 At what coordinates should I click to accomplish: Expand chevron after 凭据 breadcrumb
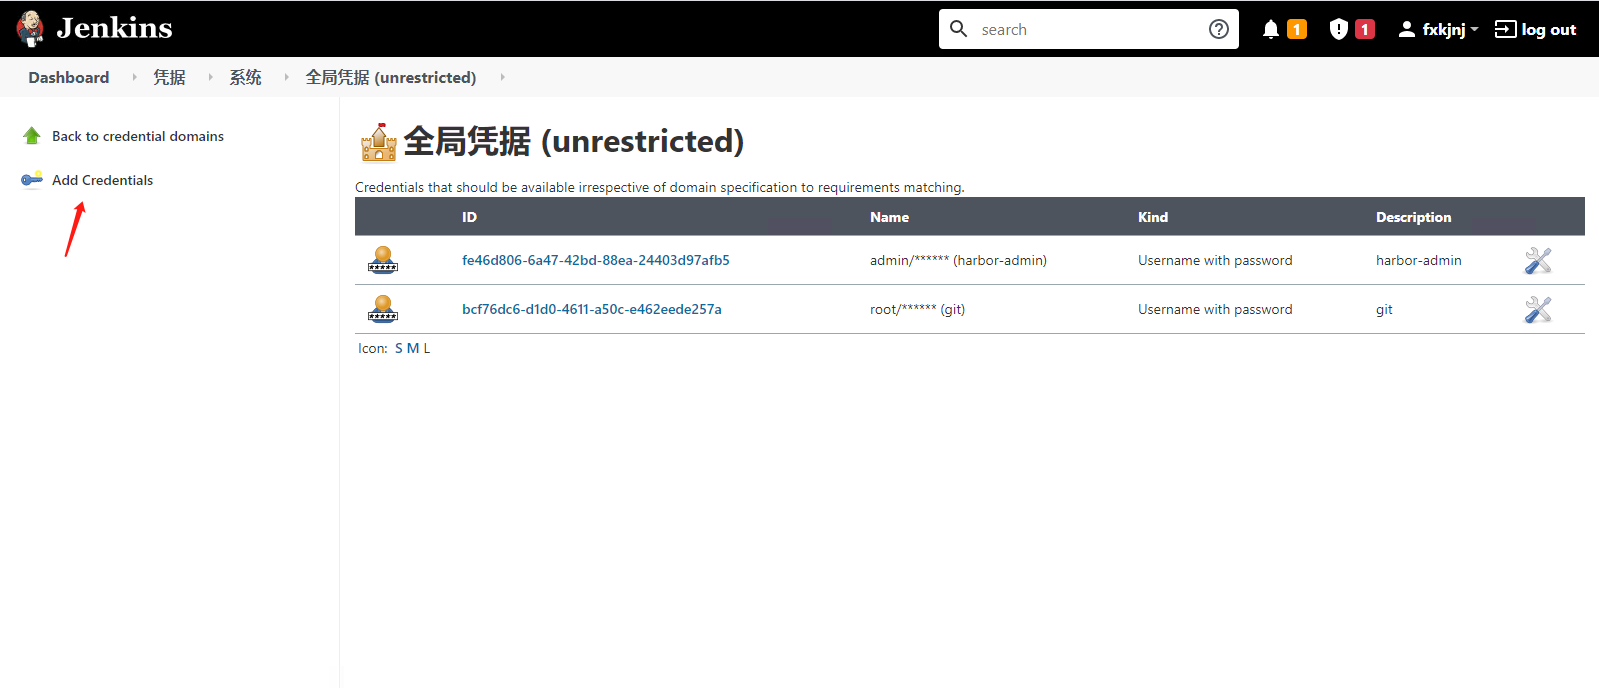pos(210,77)
